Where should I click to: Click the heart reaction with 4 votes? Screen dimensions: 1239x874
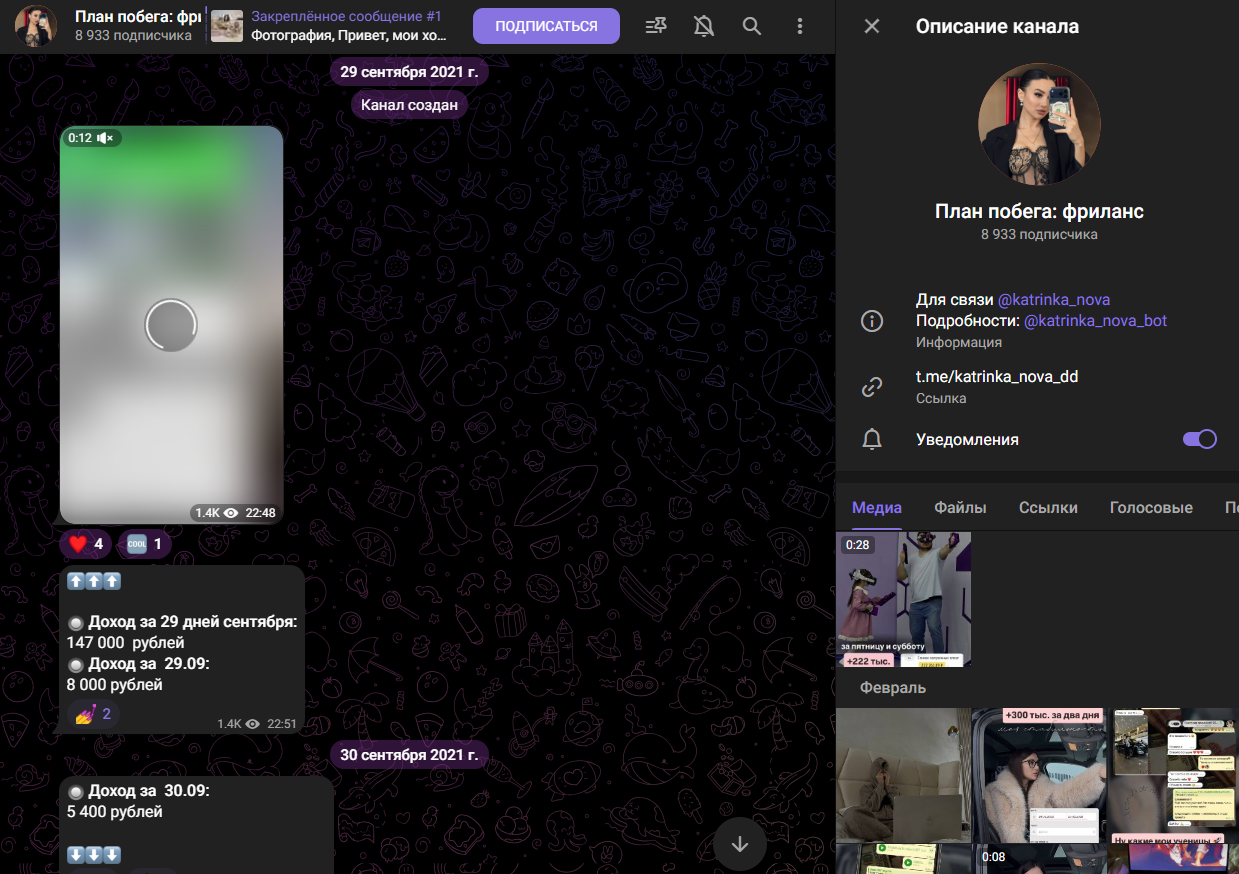click(86, 544)
